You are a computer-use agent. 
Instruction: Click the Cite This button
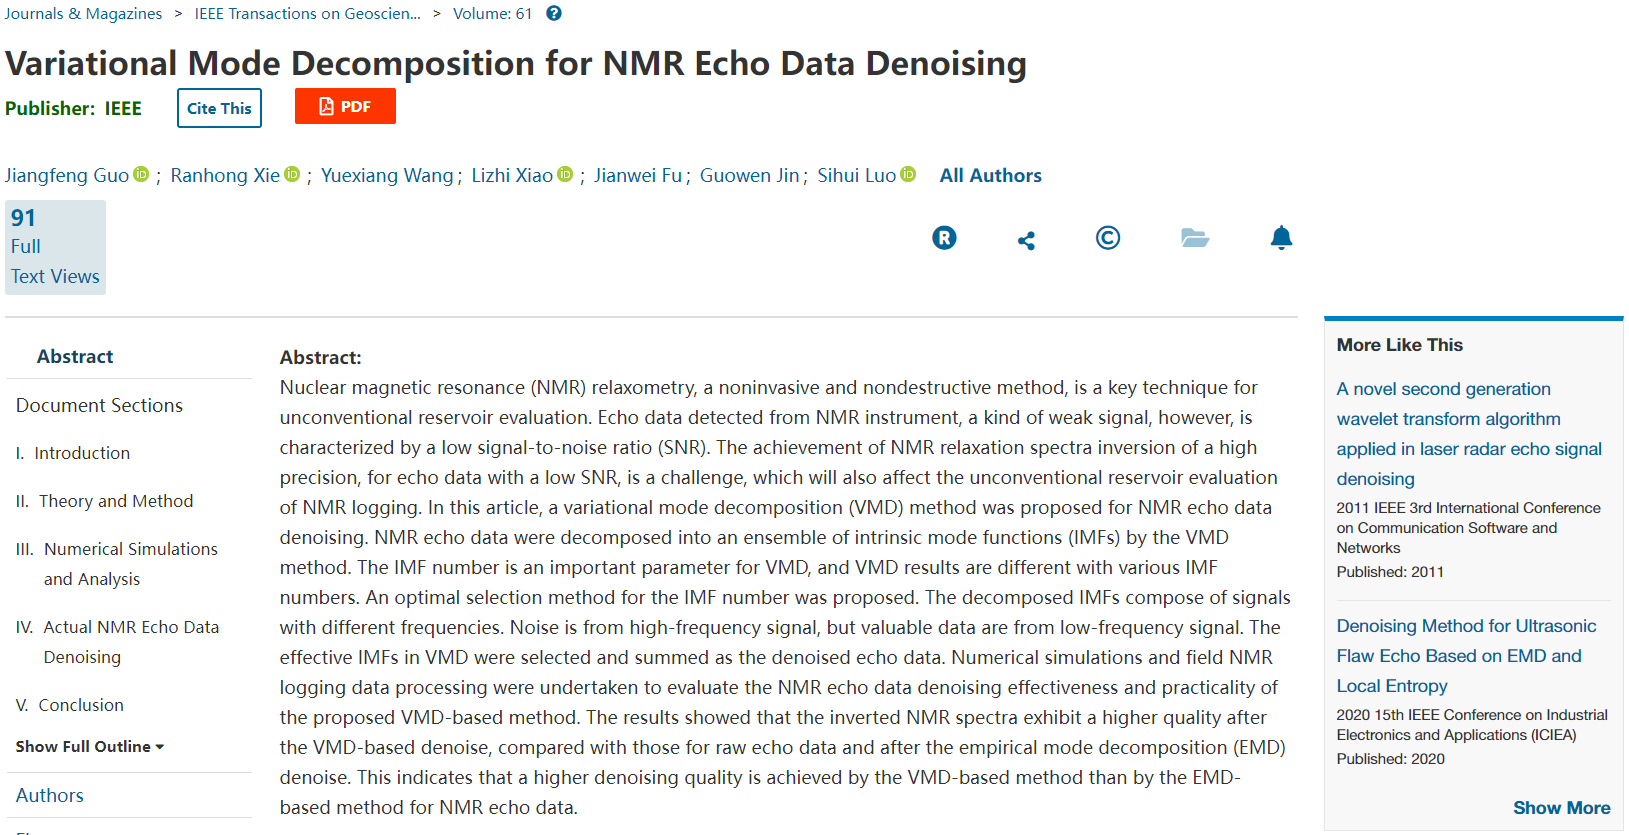(219, 108)
